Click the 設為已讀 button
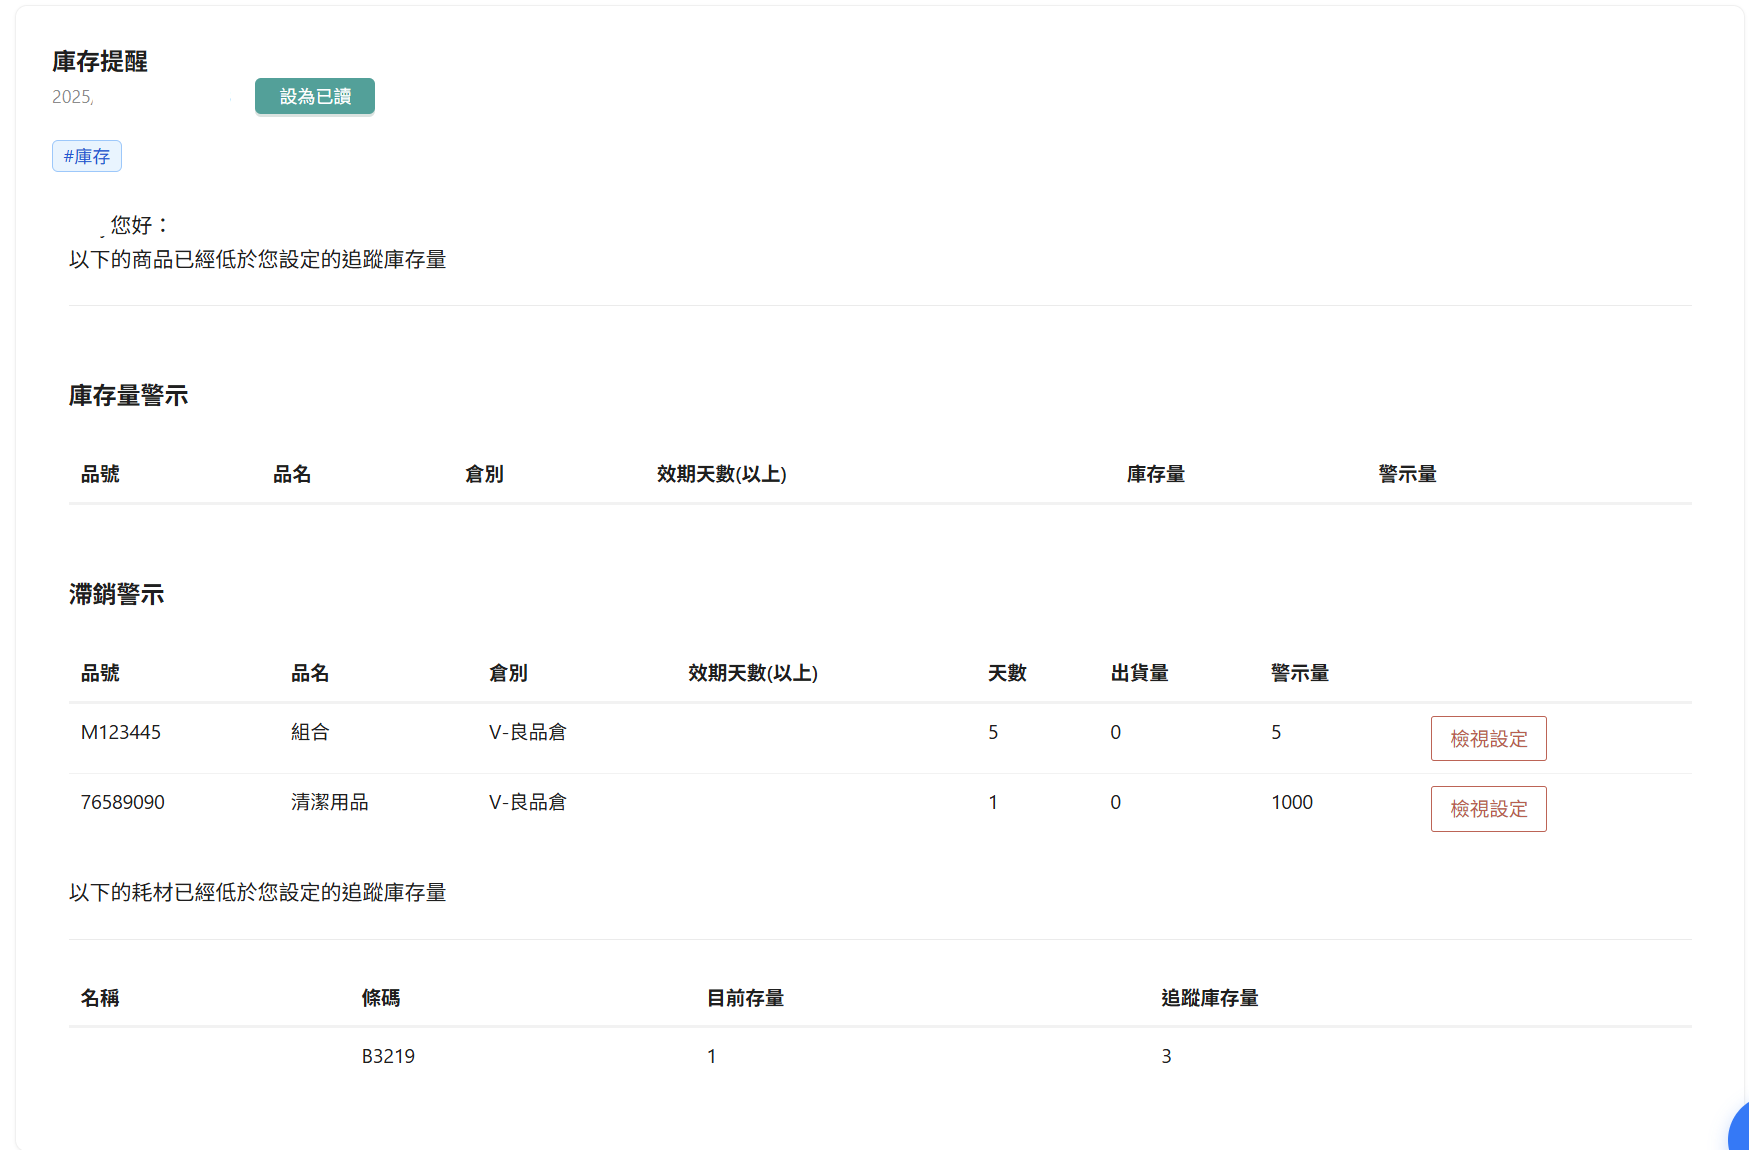 314,96
